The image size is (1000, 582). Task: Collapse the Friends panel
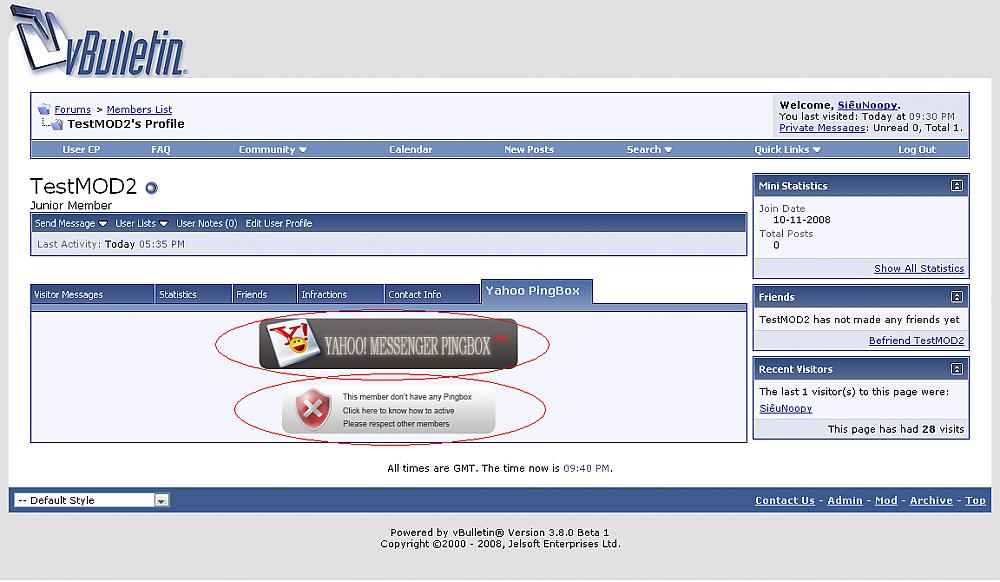(x=957, y=297)
